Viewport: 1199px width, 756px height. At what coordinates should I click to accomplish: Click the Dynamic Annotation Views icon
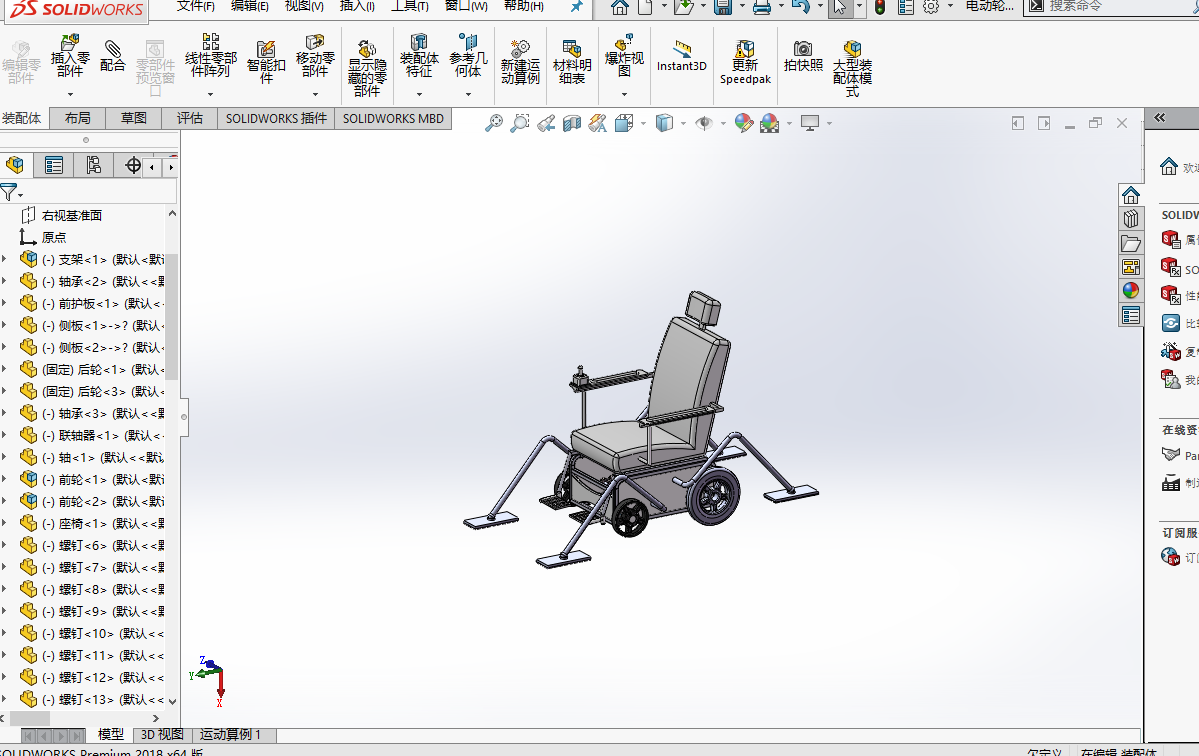(x=598, y=123)
